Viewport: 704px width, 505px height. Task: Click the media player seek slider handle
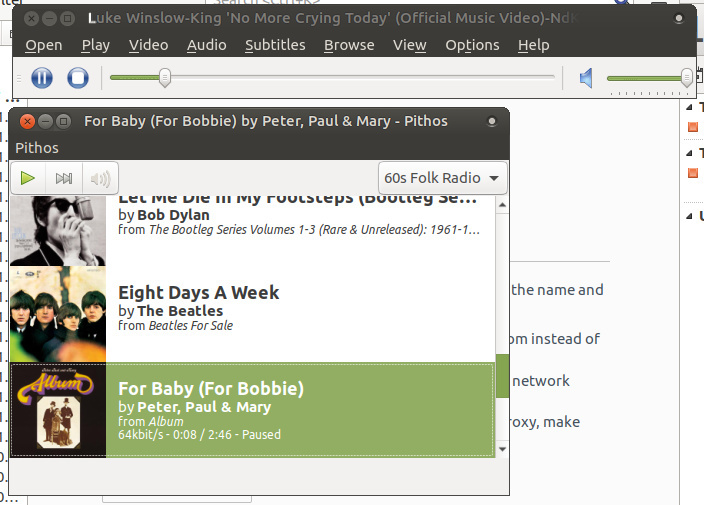coord(165,78)
